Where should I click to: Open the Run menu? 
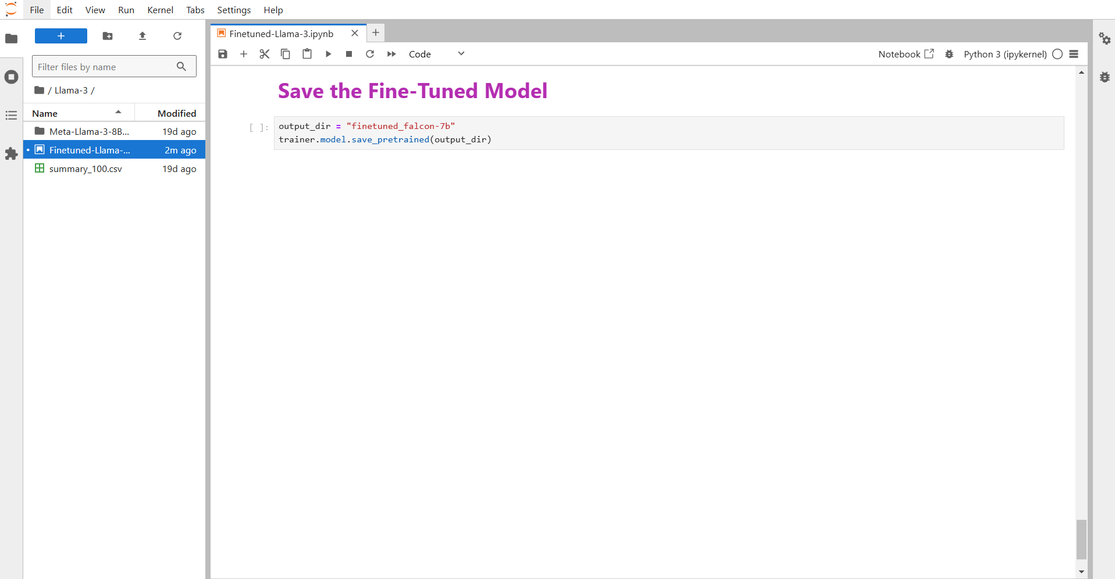[x=126, y=10]
